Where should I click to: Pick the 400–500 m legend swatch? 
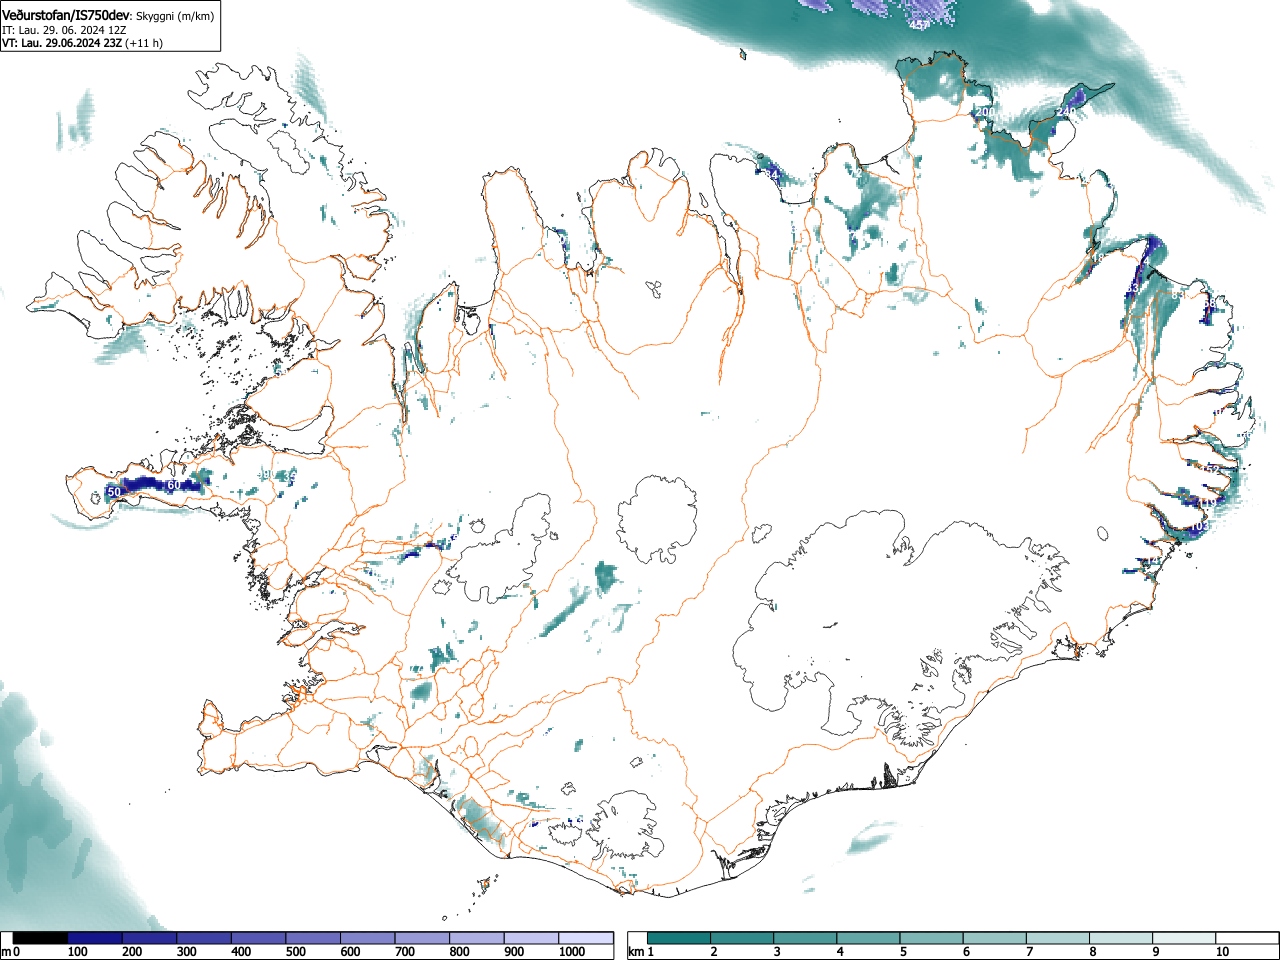point(259,938)
